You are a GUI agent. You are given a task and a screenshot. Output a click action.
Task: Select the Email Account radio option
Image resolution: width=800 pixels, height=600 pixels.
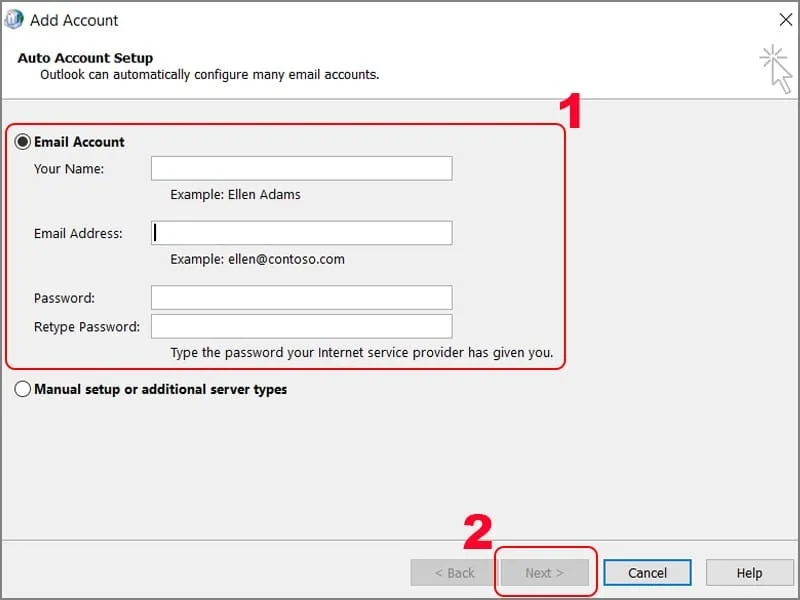tap(23, 142)
